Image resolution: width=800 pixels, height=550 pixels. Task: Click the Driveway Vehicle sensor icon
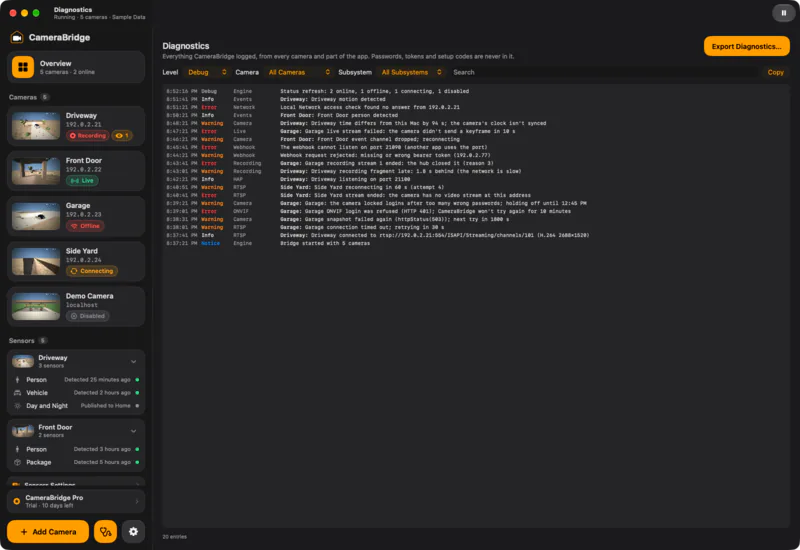17,393
